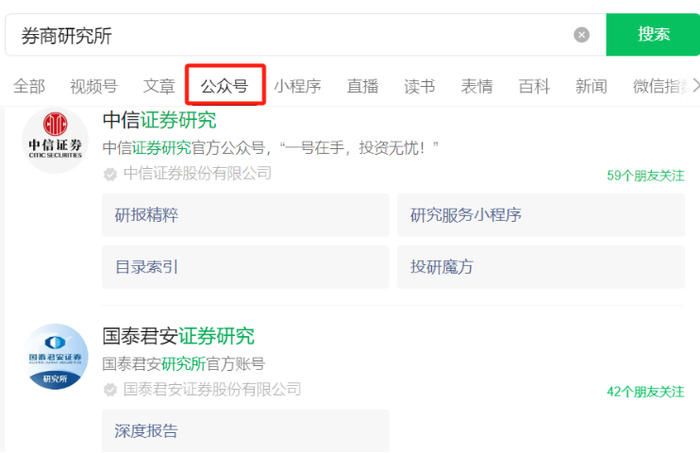The image size is (700, 453).
Task: Click the 国泰君安研究所 logo avatar
Action: 55,357
